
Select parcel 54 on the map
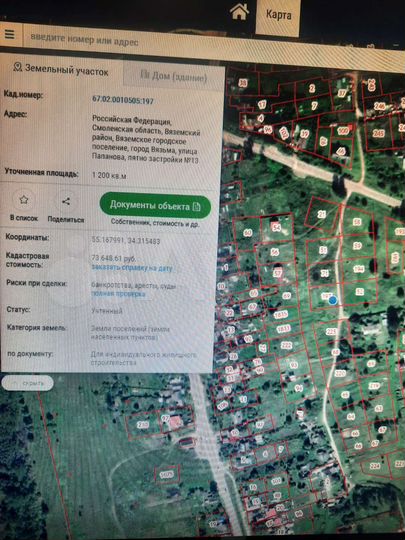(276, 227)
